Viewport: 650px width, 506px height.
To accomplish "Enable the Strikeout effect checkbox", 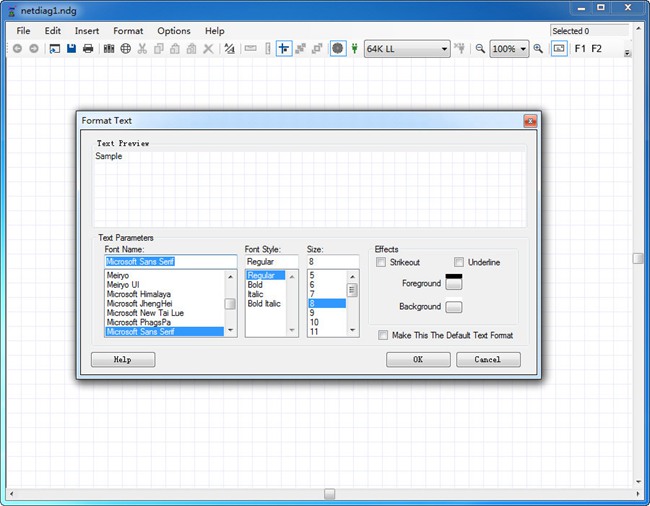I will pos(381,263).
